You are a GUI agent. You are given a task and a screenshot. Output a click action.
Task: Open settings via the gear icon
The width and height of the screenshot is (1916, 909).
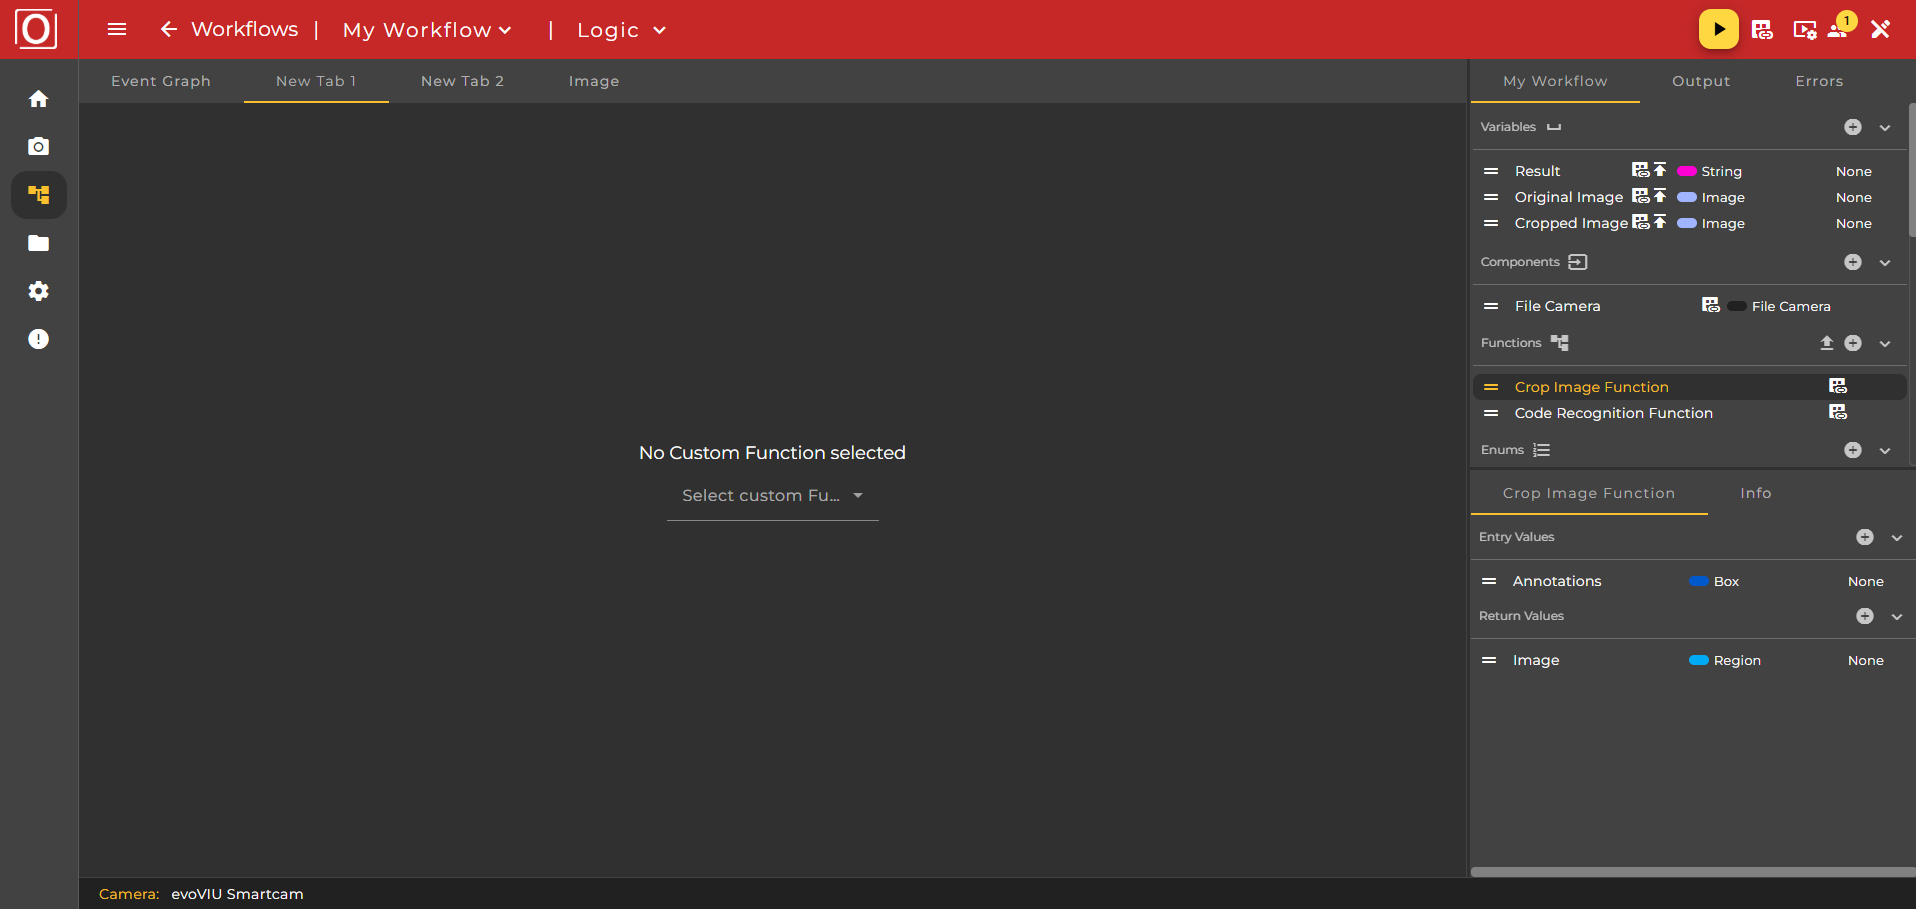pos(38,291)
